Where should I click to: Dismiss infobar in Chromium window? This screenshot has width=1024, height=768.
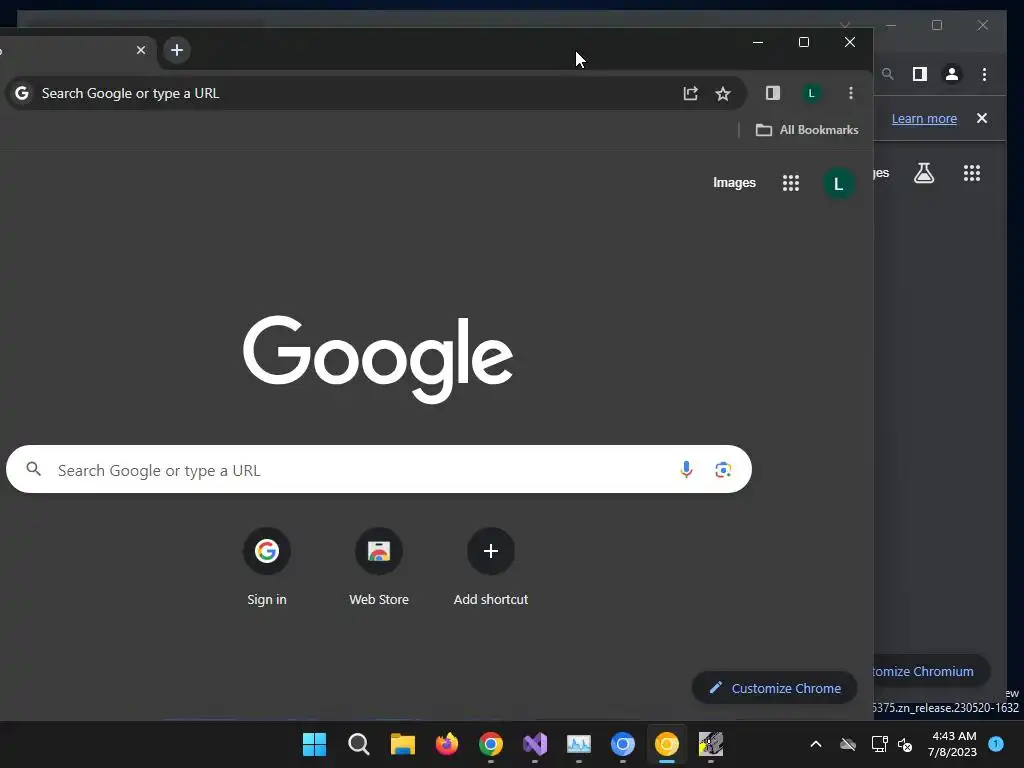coord(982,118)
